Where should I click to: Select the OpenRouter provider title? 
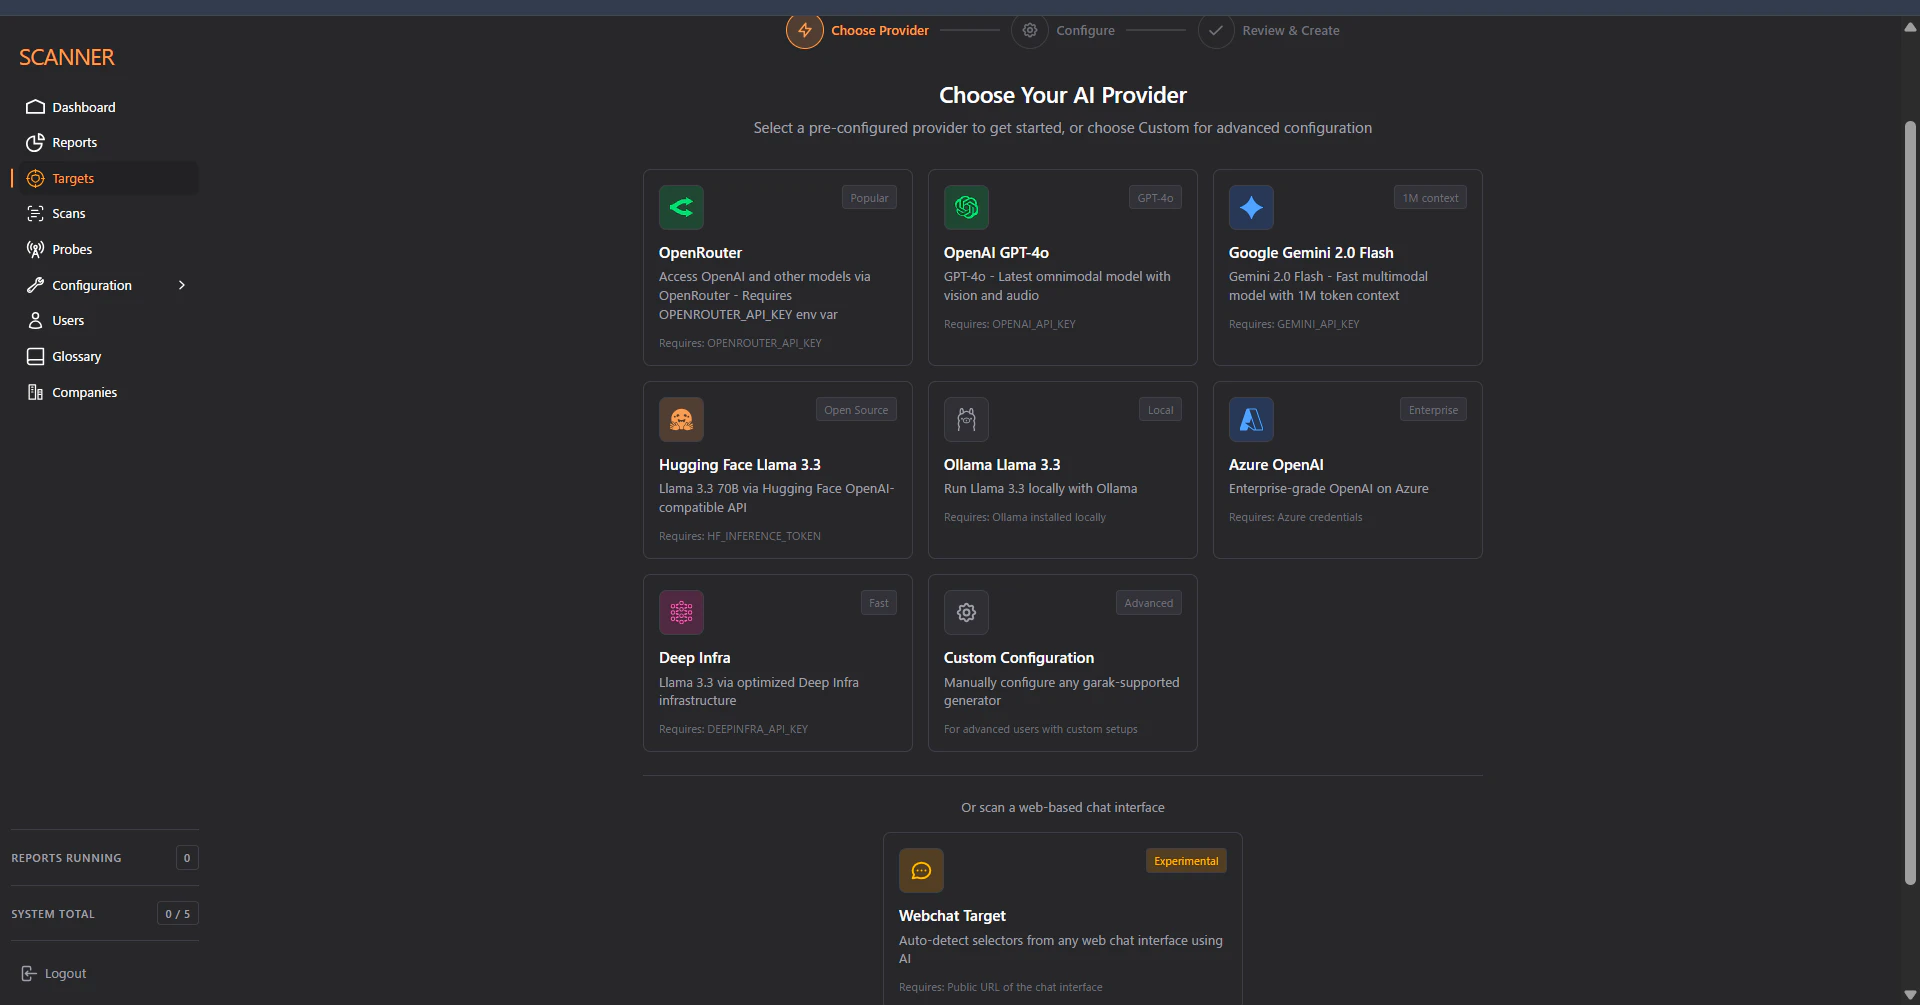(700, 253)
